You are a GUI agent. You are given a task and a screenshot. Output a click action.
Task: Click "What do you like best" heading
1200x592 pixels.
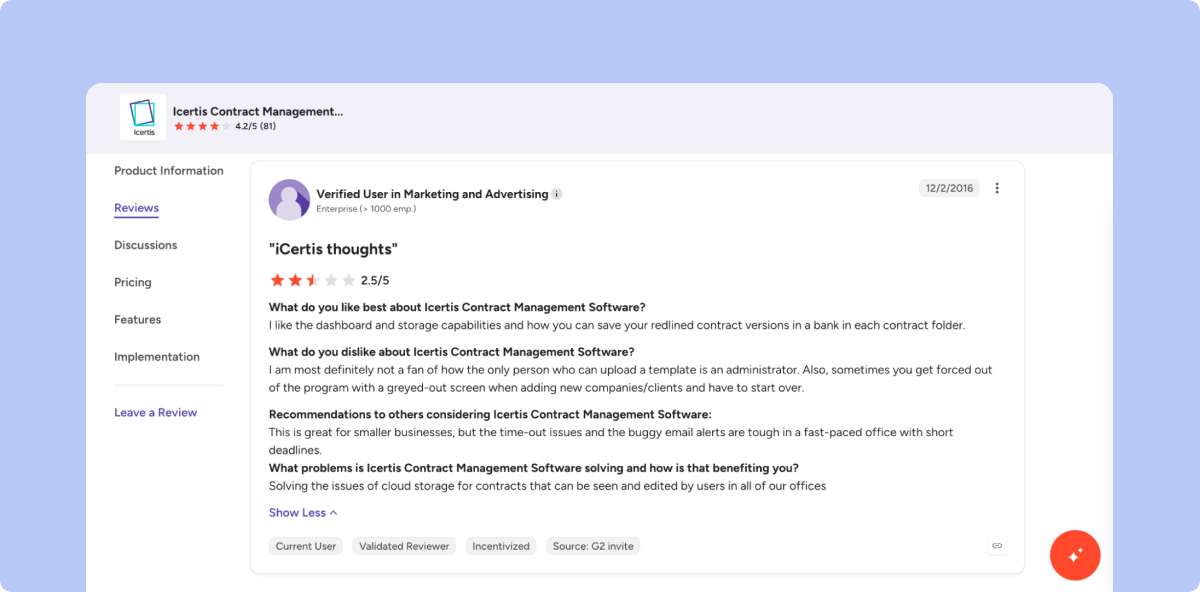point(457,307)
